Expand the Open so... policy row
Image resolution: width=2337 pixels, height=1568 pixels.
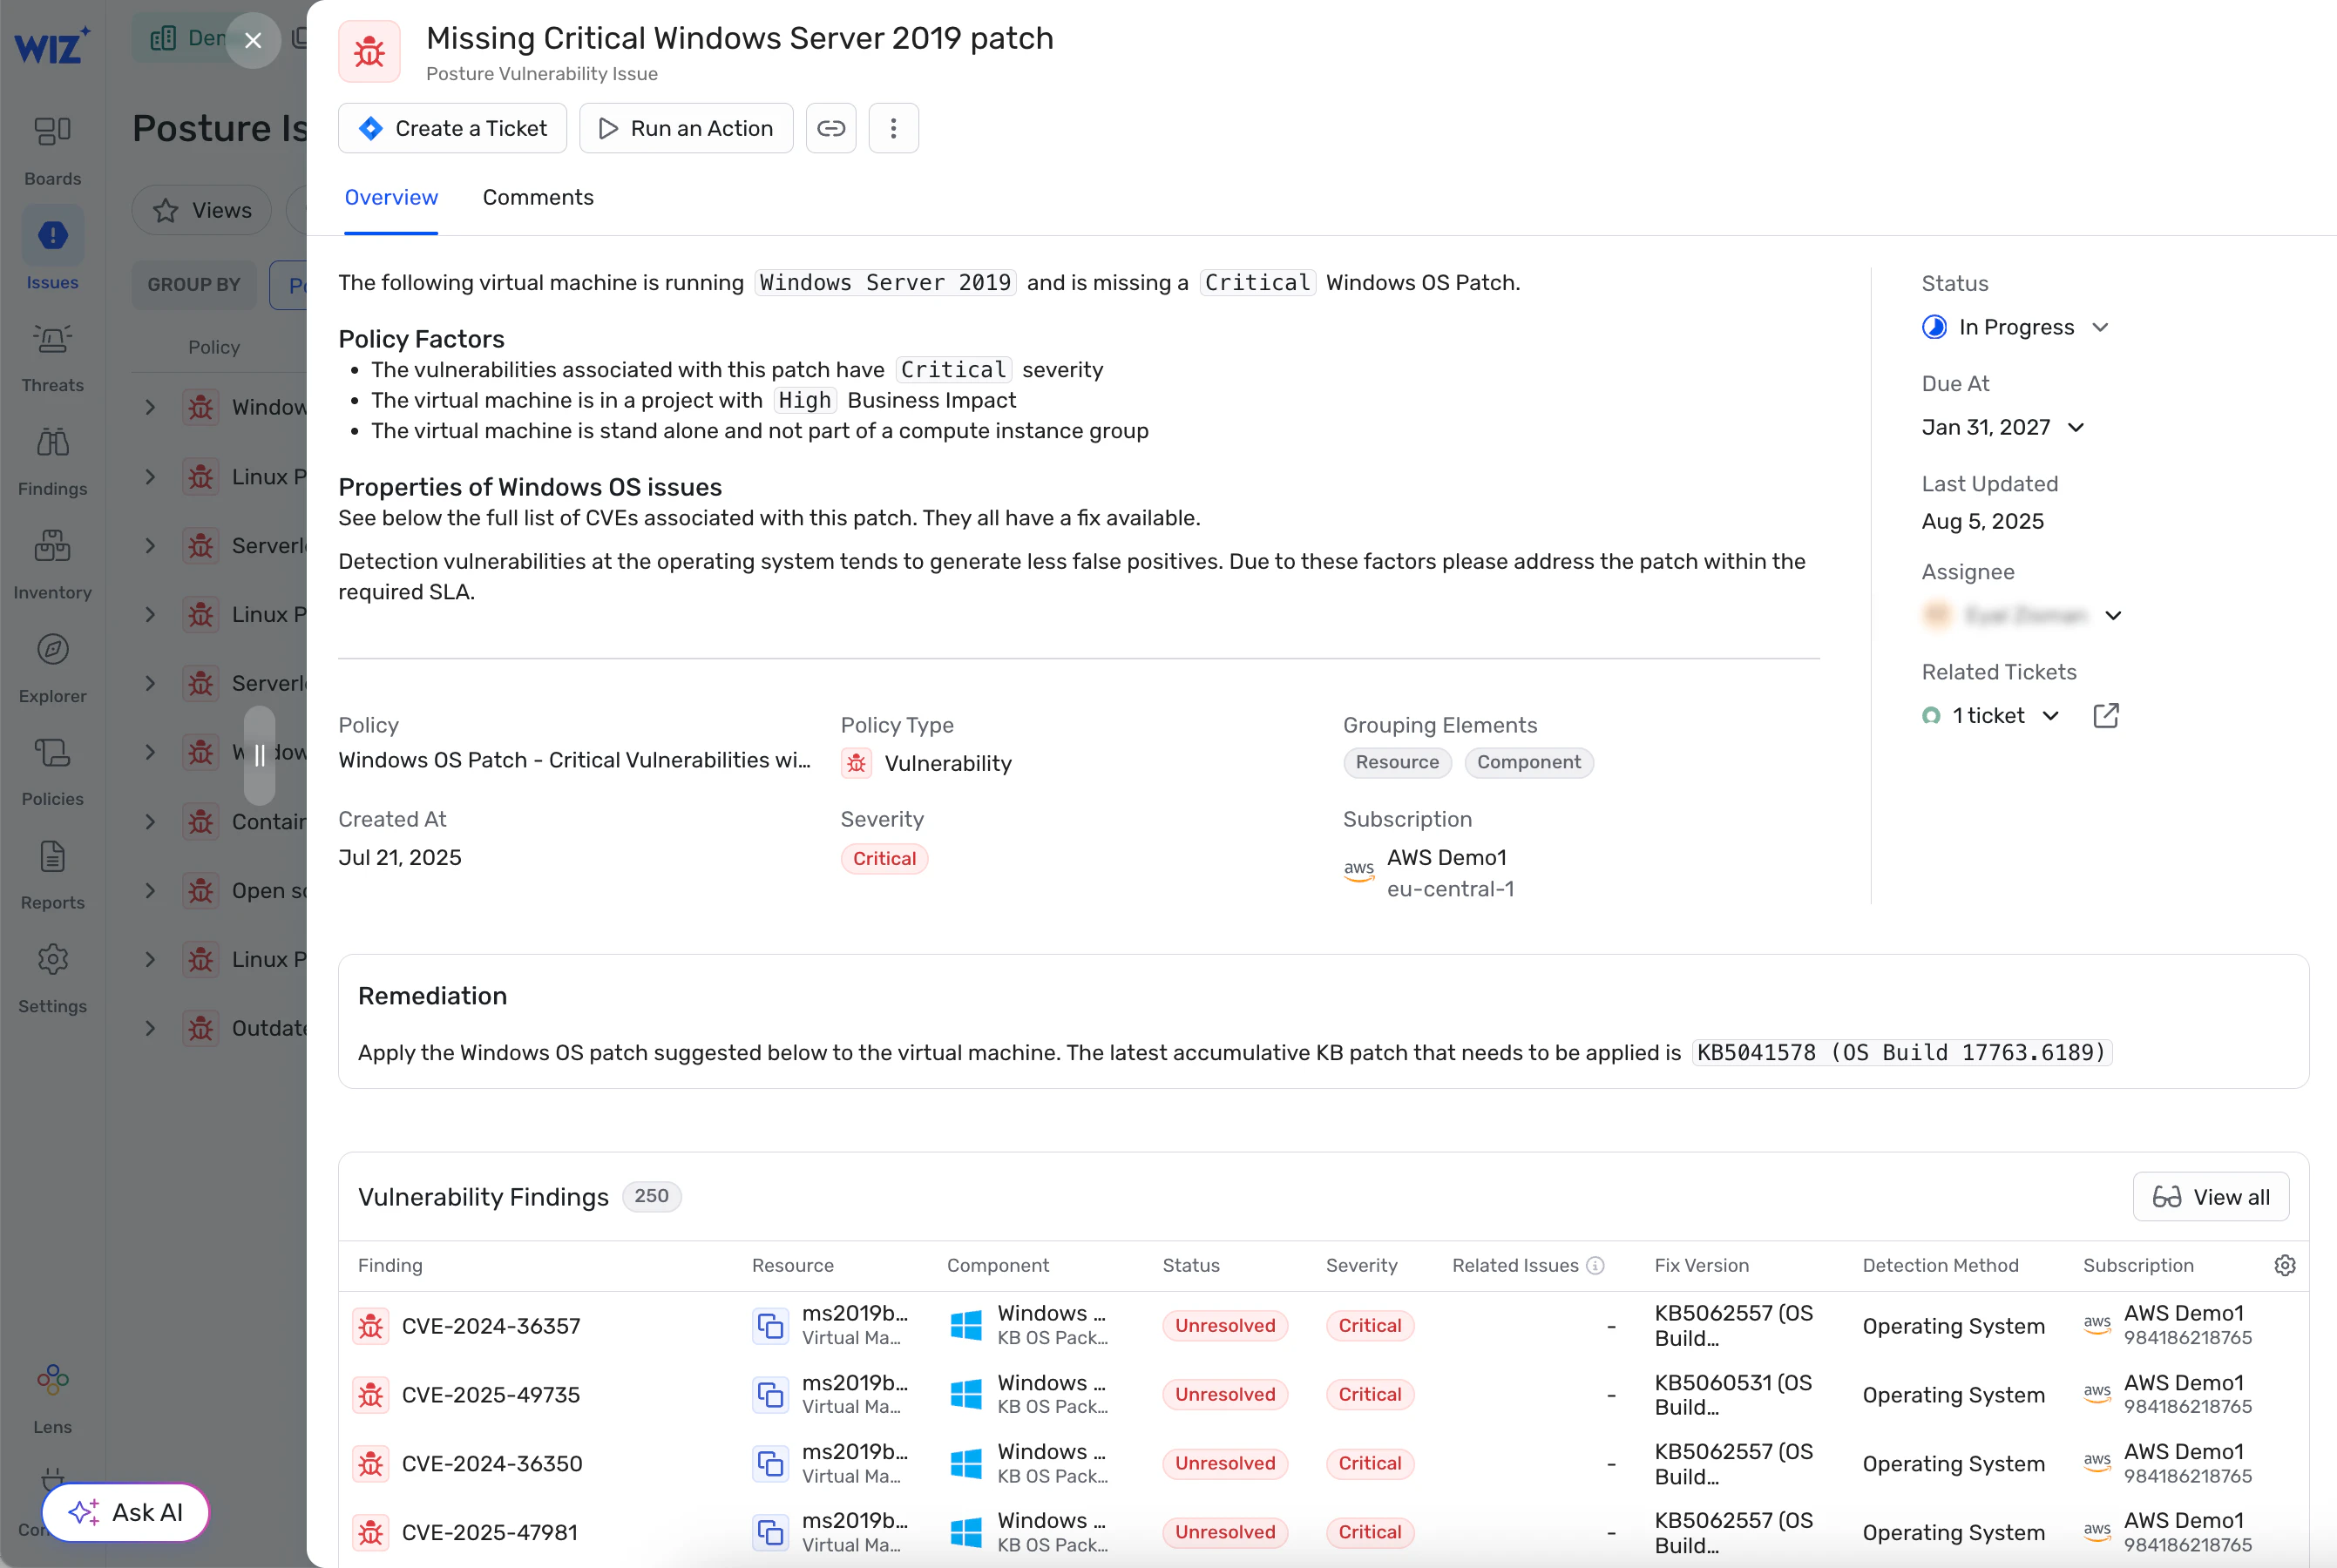(x=150, y=890)
